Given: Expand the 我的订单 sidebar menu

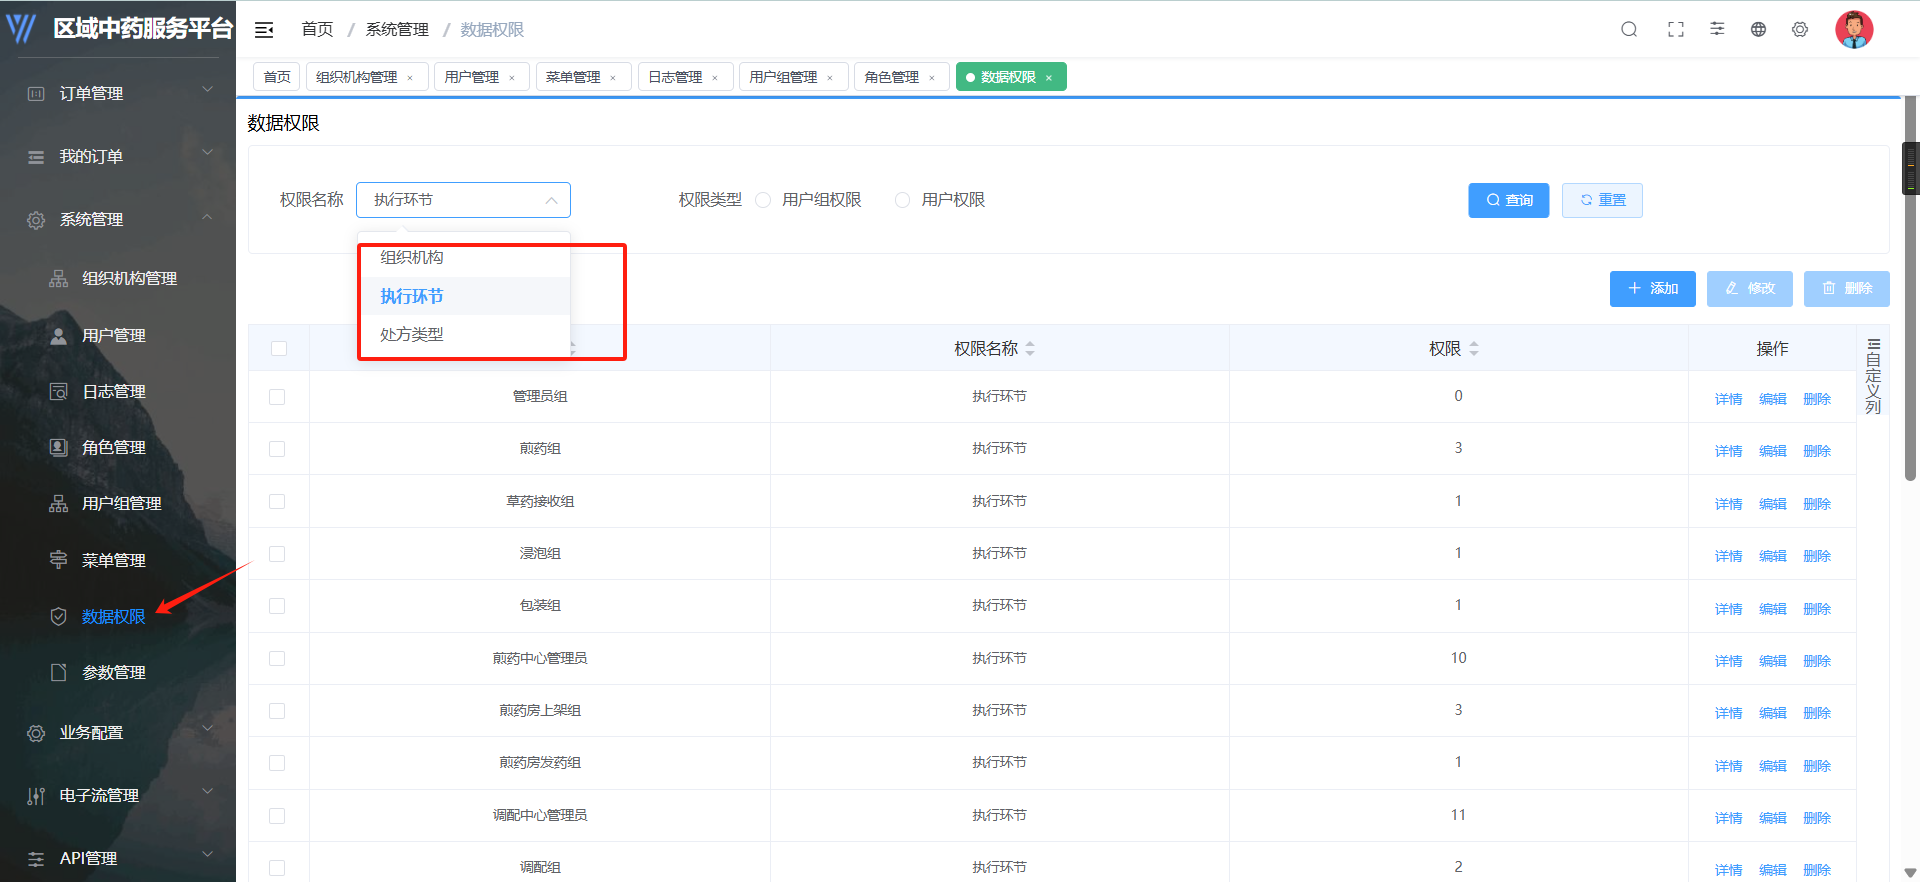Looking at the screenshot, I should coord(208,153).
